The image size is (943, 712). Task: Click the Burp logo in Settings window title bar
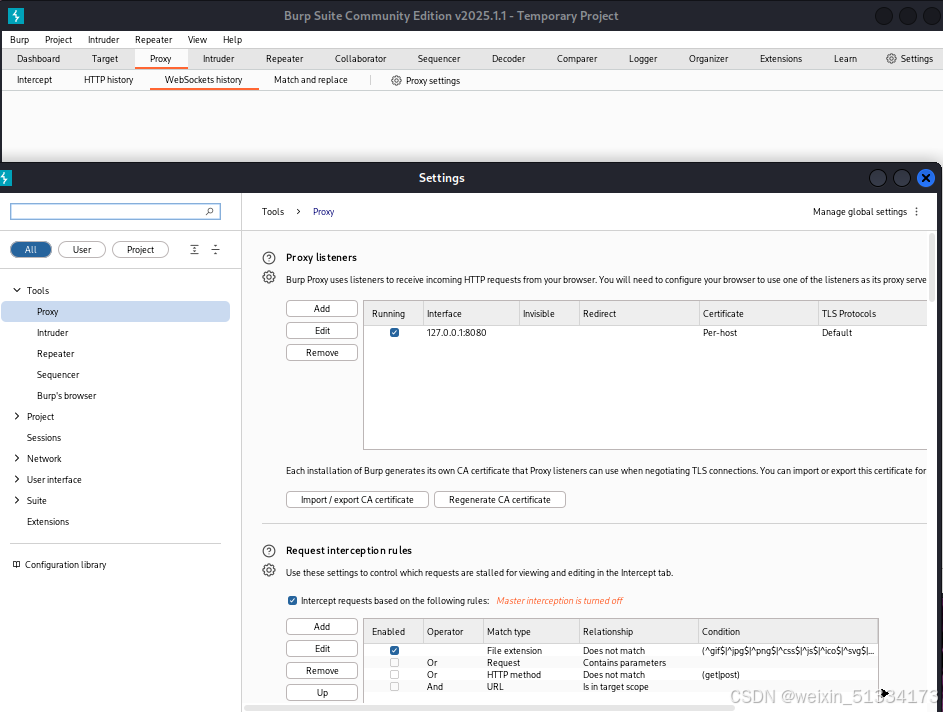tap(5, 178)
